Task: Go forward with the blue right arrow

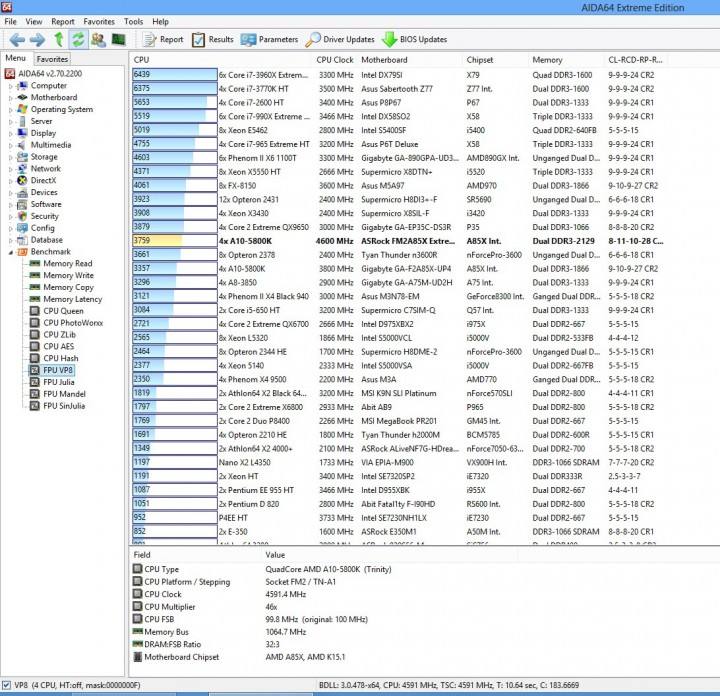Action: 38,40
